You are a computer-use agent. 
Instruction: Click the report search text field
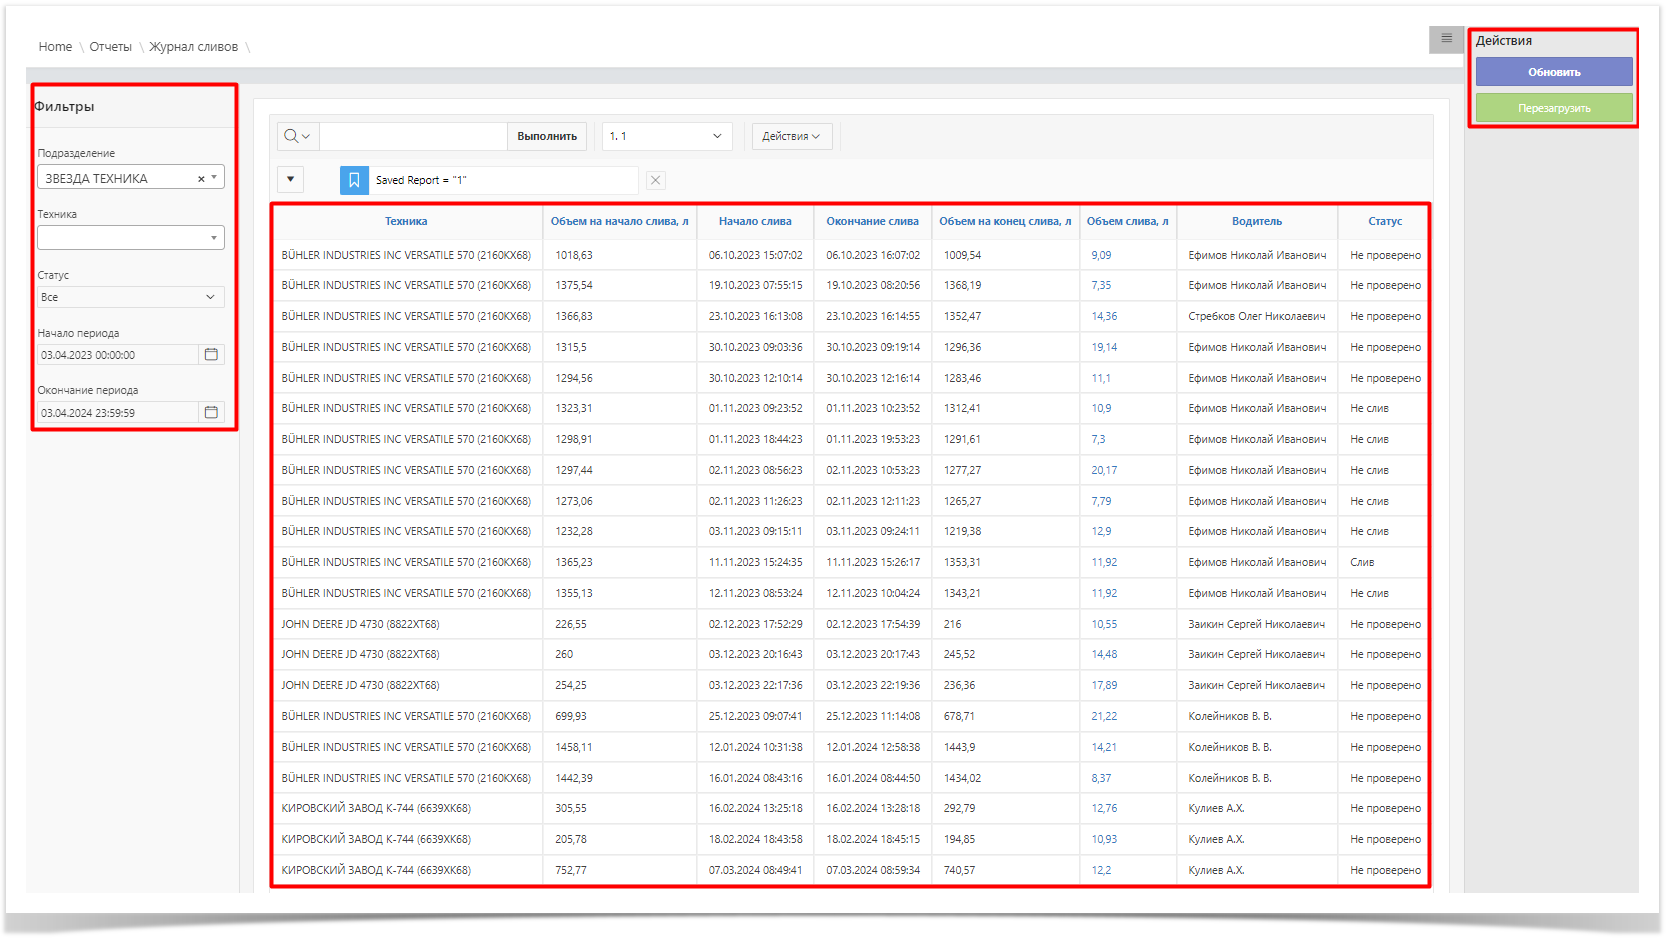pyautogui.click(x=413, y=136)
